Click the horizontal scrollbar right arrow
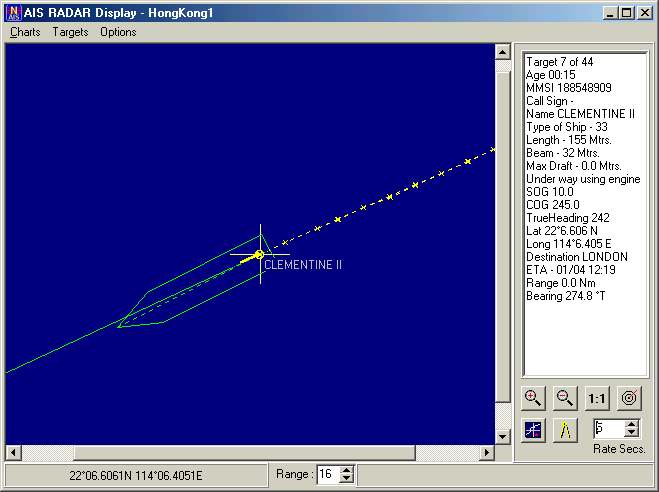The image size is (659, 492). 487,453
